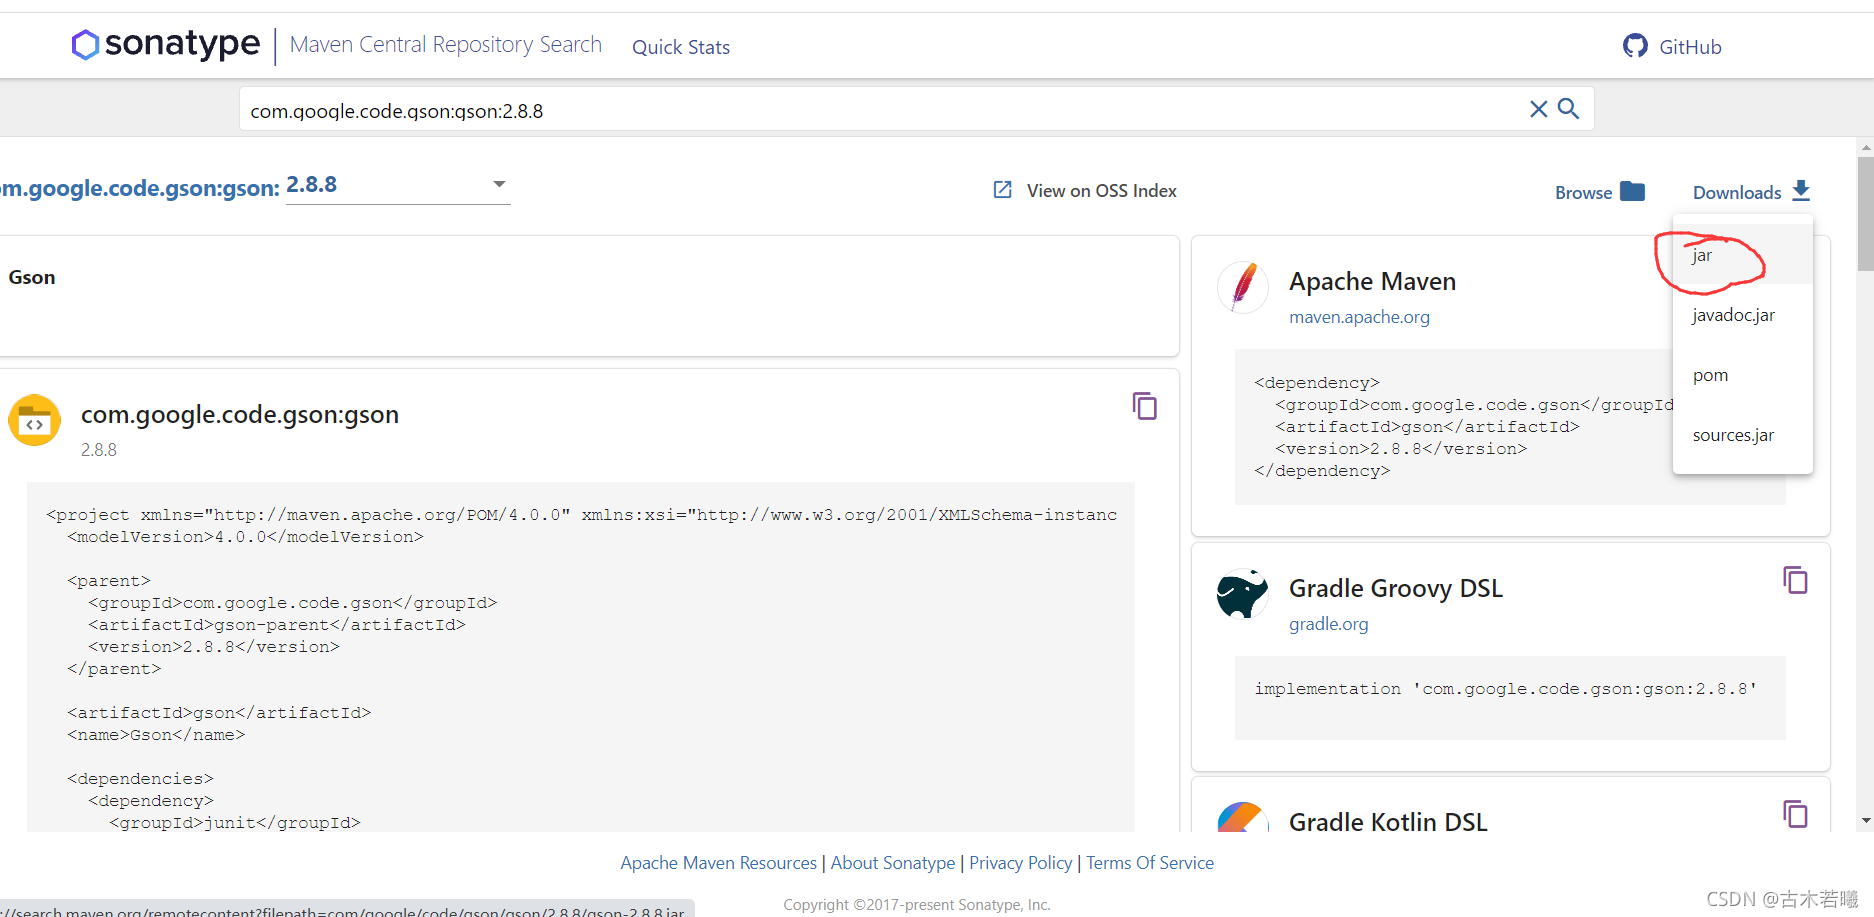Visit the maven.apache.org link
1874x917 pixels.
coord(1359,316)
